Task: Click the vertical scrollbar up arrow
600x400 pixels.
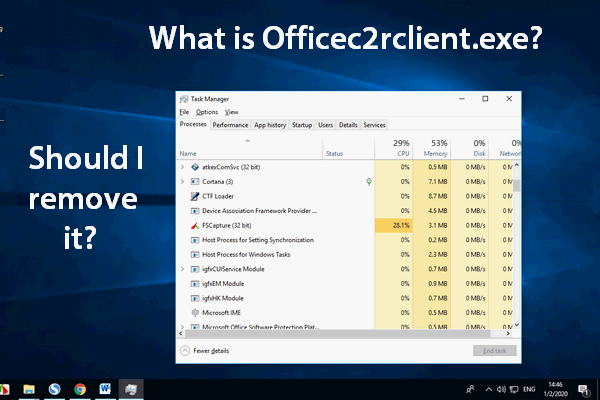Action: pyautogui.click(x=517, y=165)
